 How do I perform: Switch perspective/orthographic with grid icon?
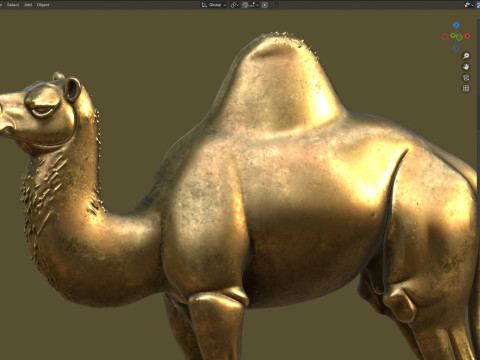[466, 88]
